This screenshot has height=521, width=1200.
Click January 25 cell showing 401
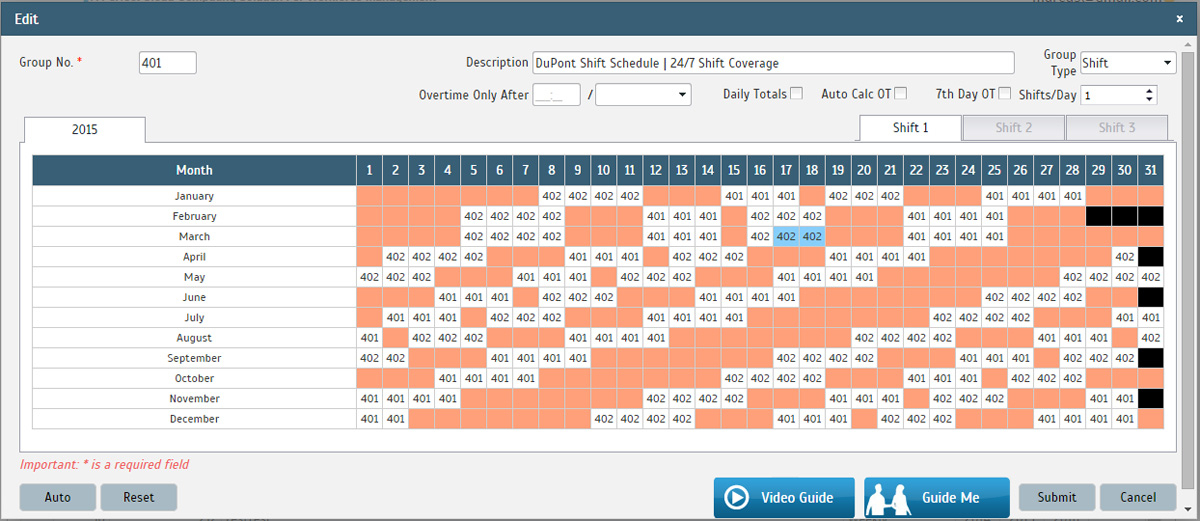click(994, 196)
